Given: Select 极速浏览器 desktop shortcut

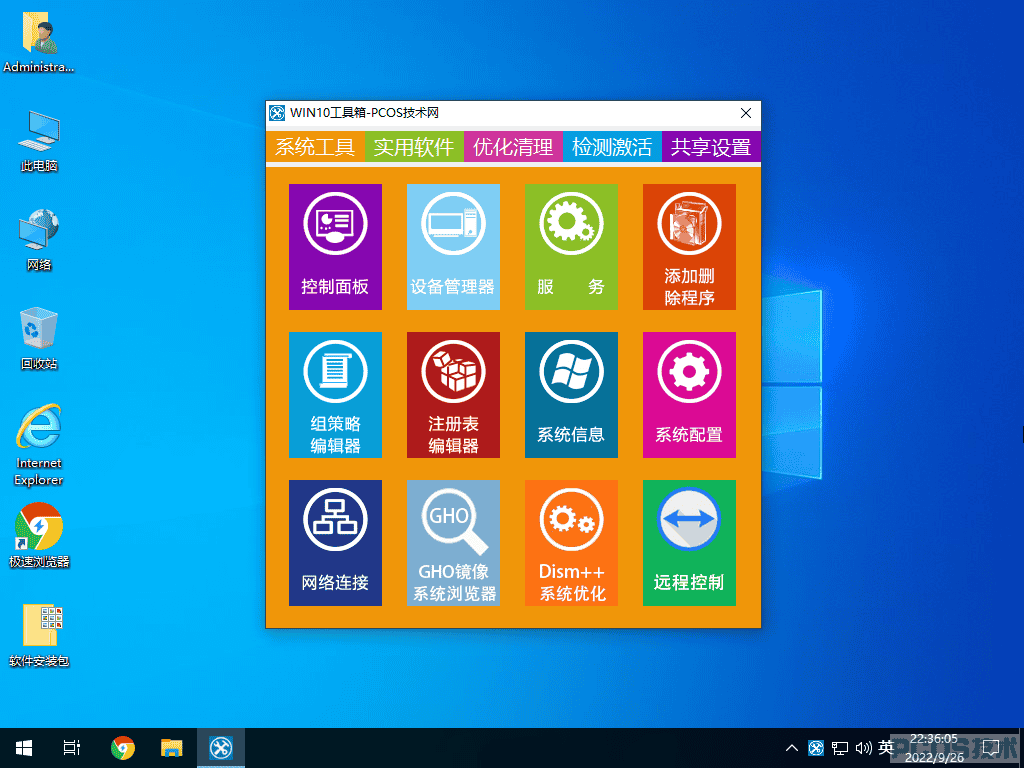Looking at the screenshot, I should (x=39, y=536).
